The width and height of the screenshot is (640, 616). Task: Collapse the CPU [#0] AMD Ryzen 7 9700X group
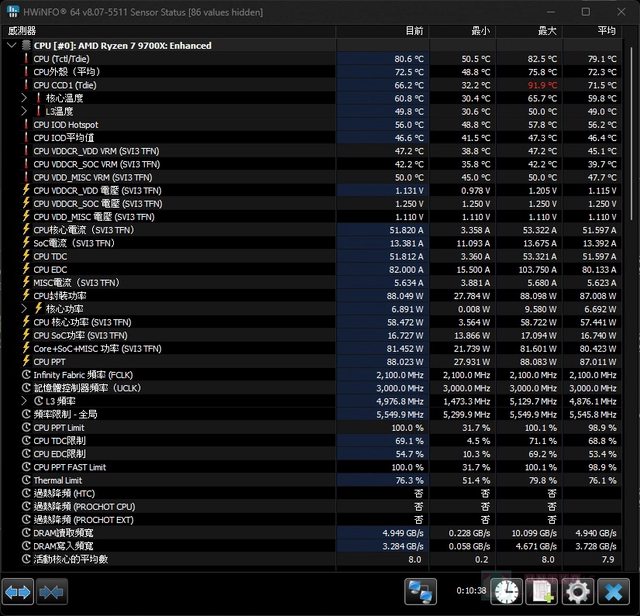pos(12,45)
